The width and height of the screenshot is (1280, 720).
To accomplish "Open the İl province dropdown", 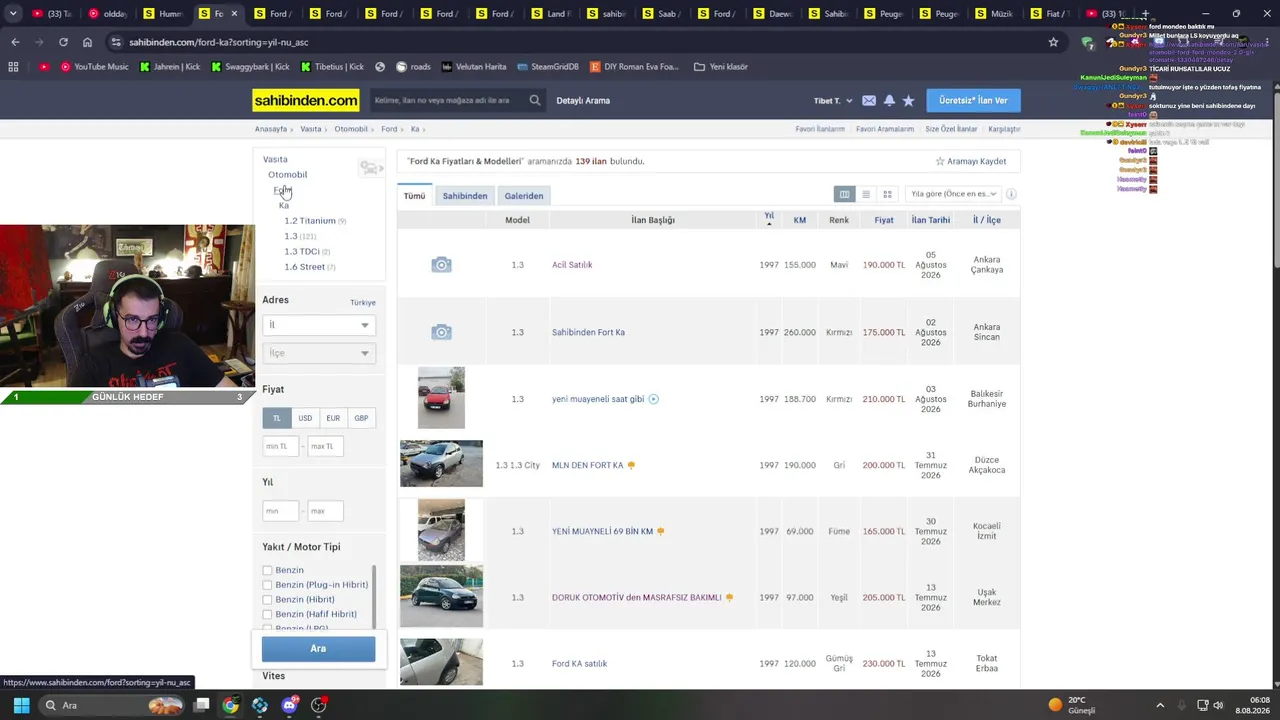I will tap(318, 325).
